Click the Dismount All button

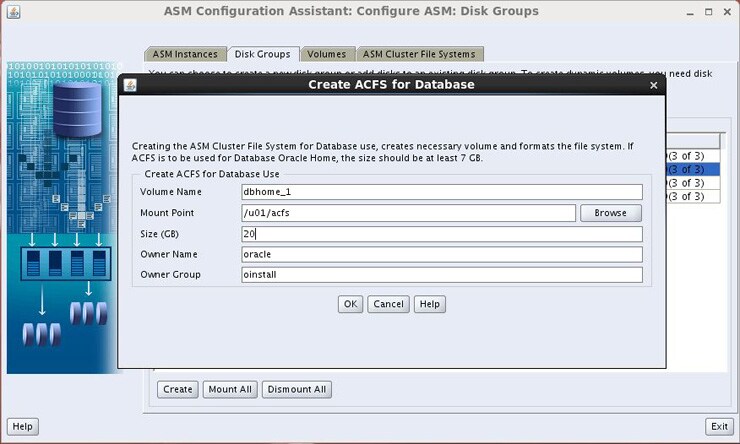point(296,389)
